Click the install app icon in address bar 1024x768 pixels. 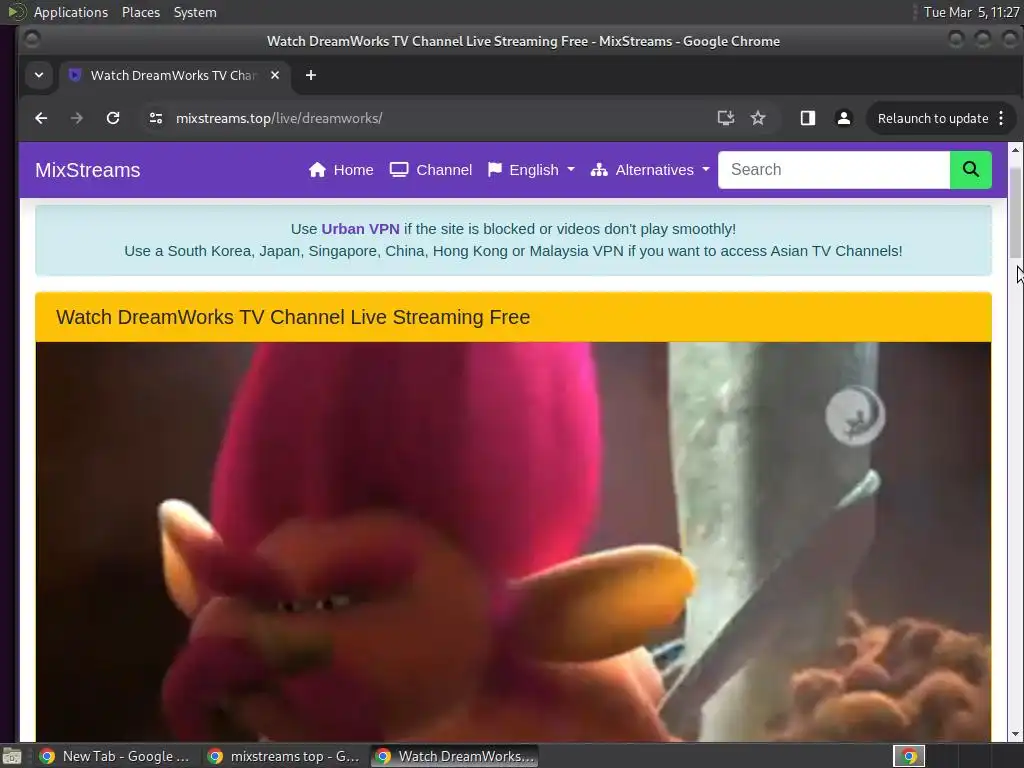click(x=726, y=118)
